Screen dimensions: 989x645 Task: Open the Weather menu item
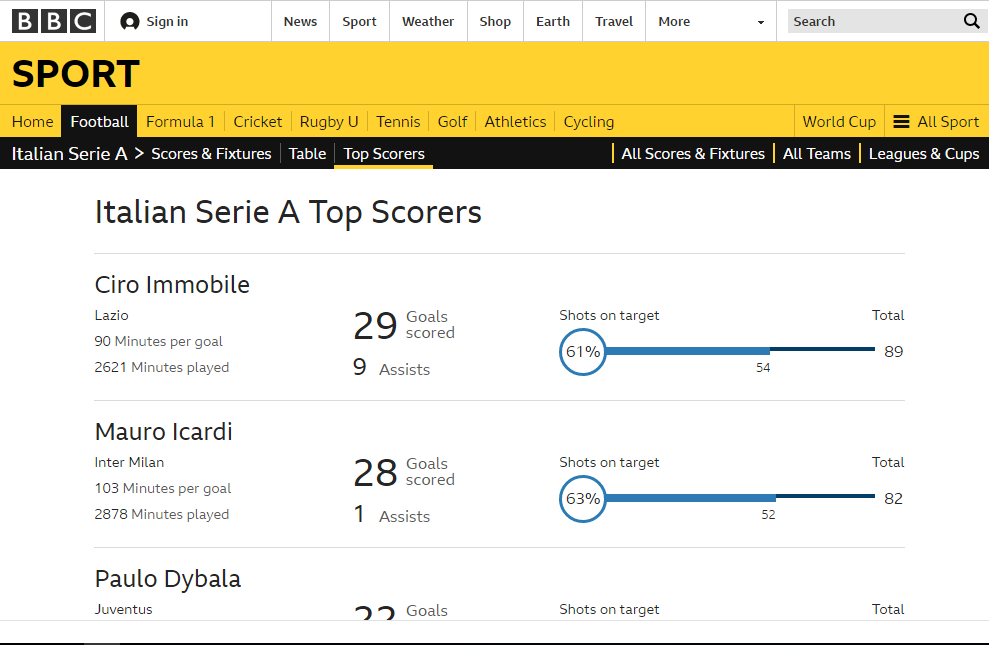428,21
